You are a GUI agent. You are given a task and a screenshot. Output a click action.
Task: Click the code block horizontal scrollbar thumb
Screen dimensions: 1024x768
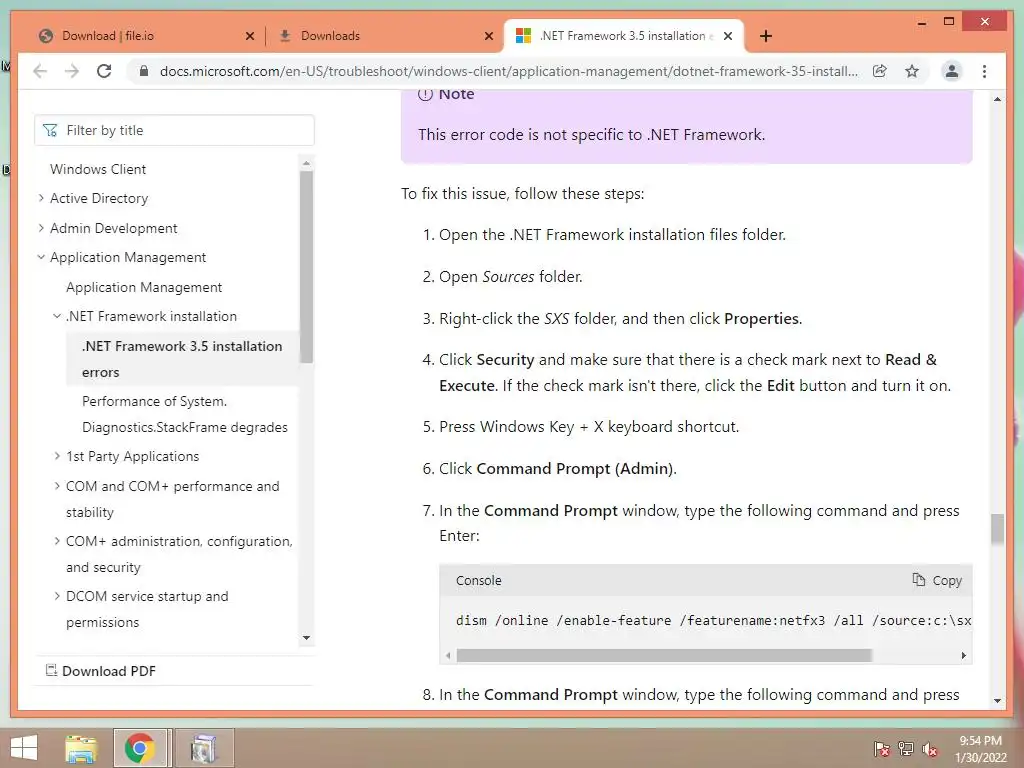pos(664,655)
